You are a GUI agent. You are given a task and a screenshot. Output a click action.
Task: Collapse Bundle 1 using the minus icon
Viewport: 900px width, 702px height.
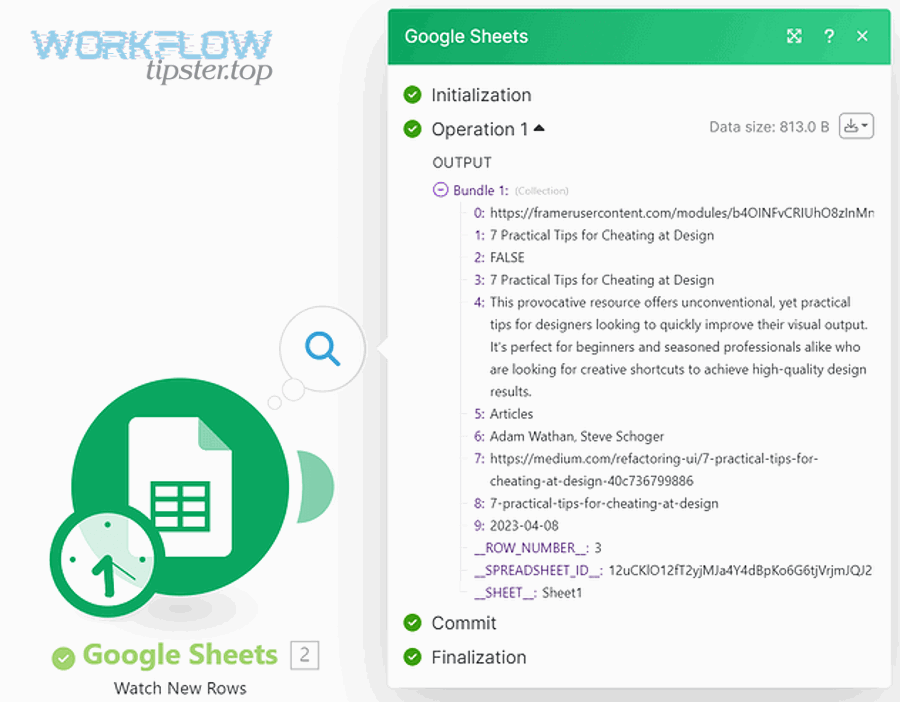[440, 189]
